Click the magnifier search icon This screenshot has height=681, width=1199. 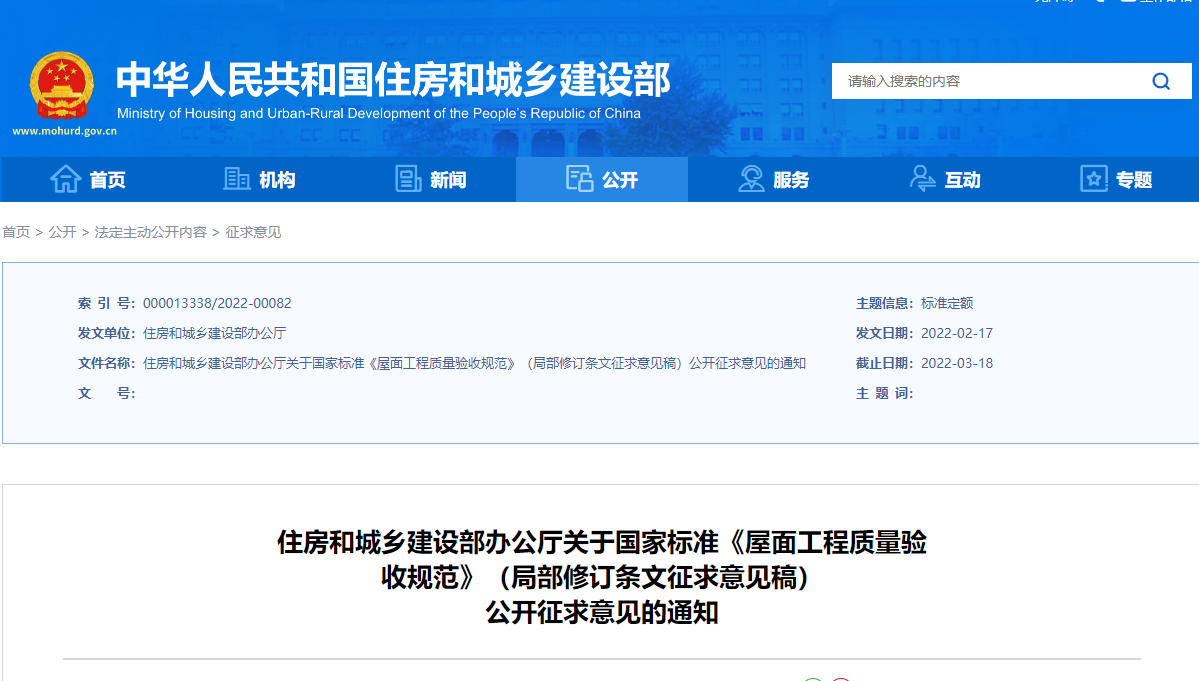pyautogui.click(x=1161, y=81)
